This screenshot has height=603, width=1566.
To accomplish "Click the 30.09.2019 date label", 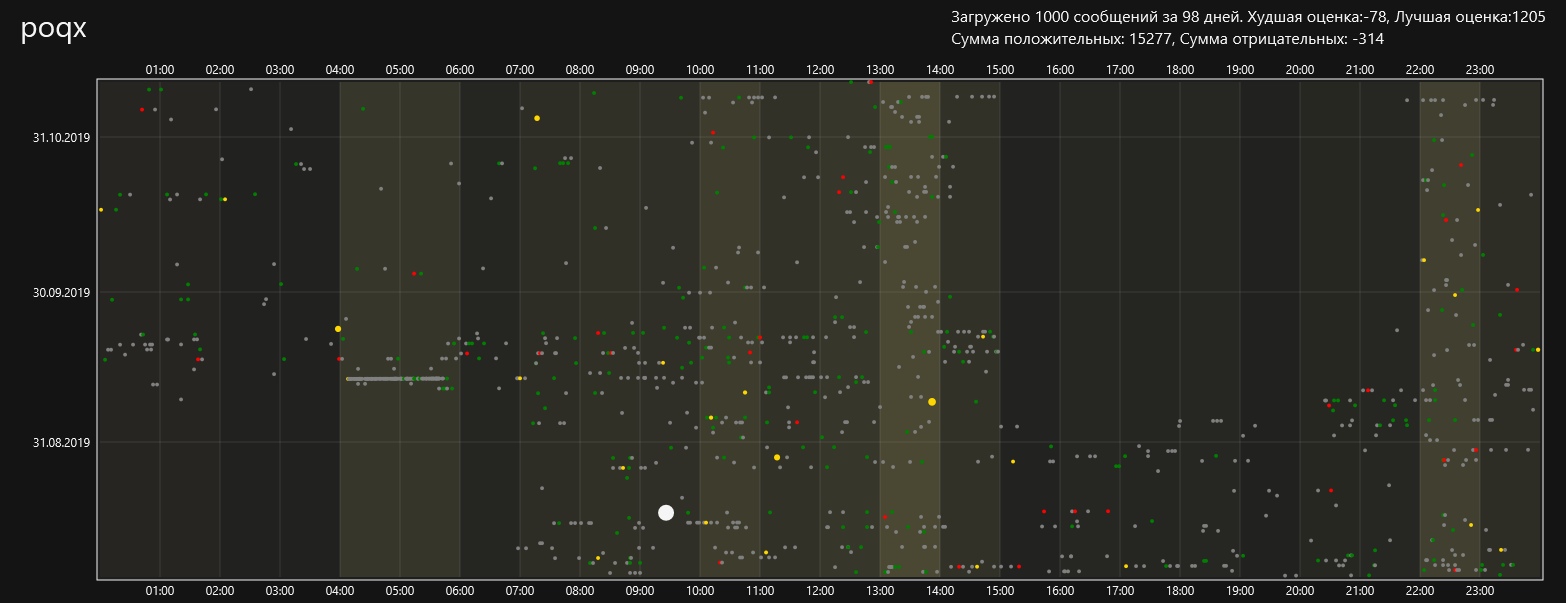I will pos(61,293).
